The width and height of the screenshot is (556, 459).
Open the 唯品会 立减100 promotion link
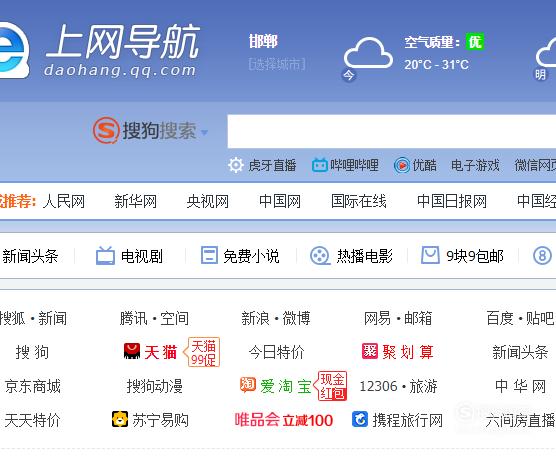pos(283,420)
